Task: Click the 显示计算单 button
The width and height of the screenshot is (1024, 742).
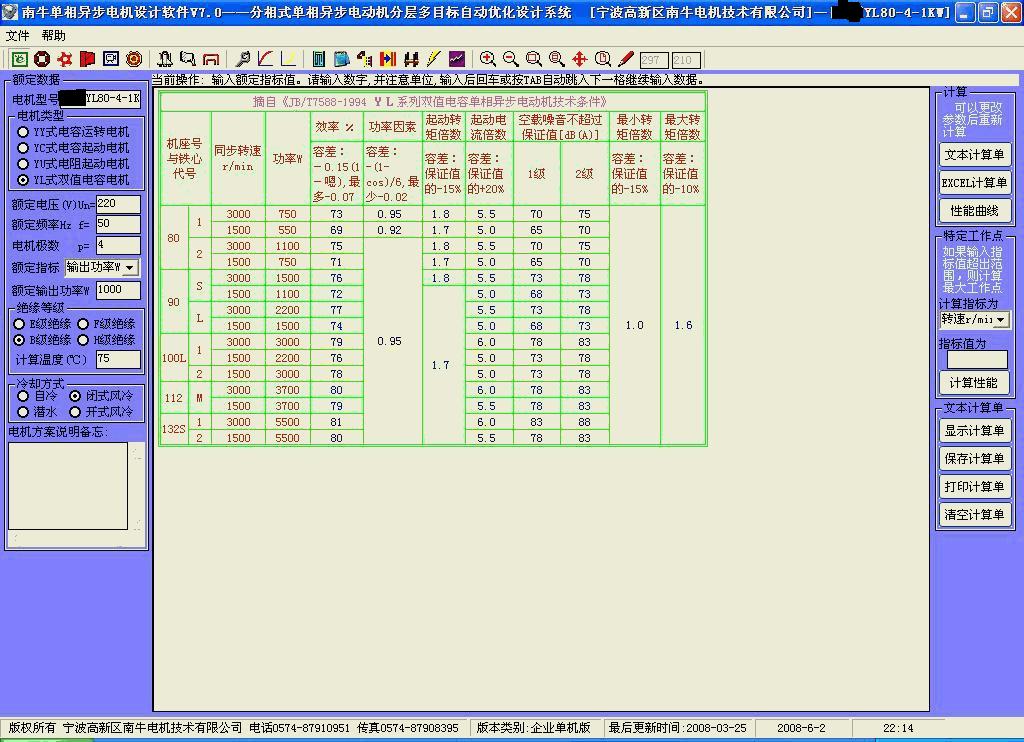Action: pyautogui.click(x=974, y=430)
